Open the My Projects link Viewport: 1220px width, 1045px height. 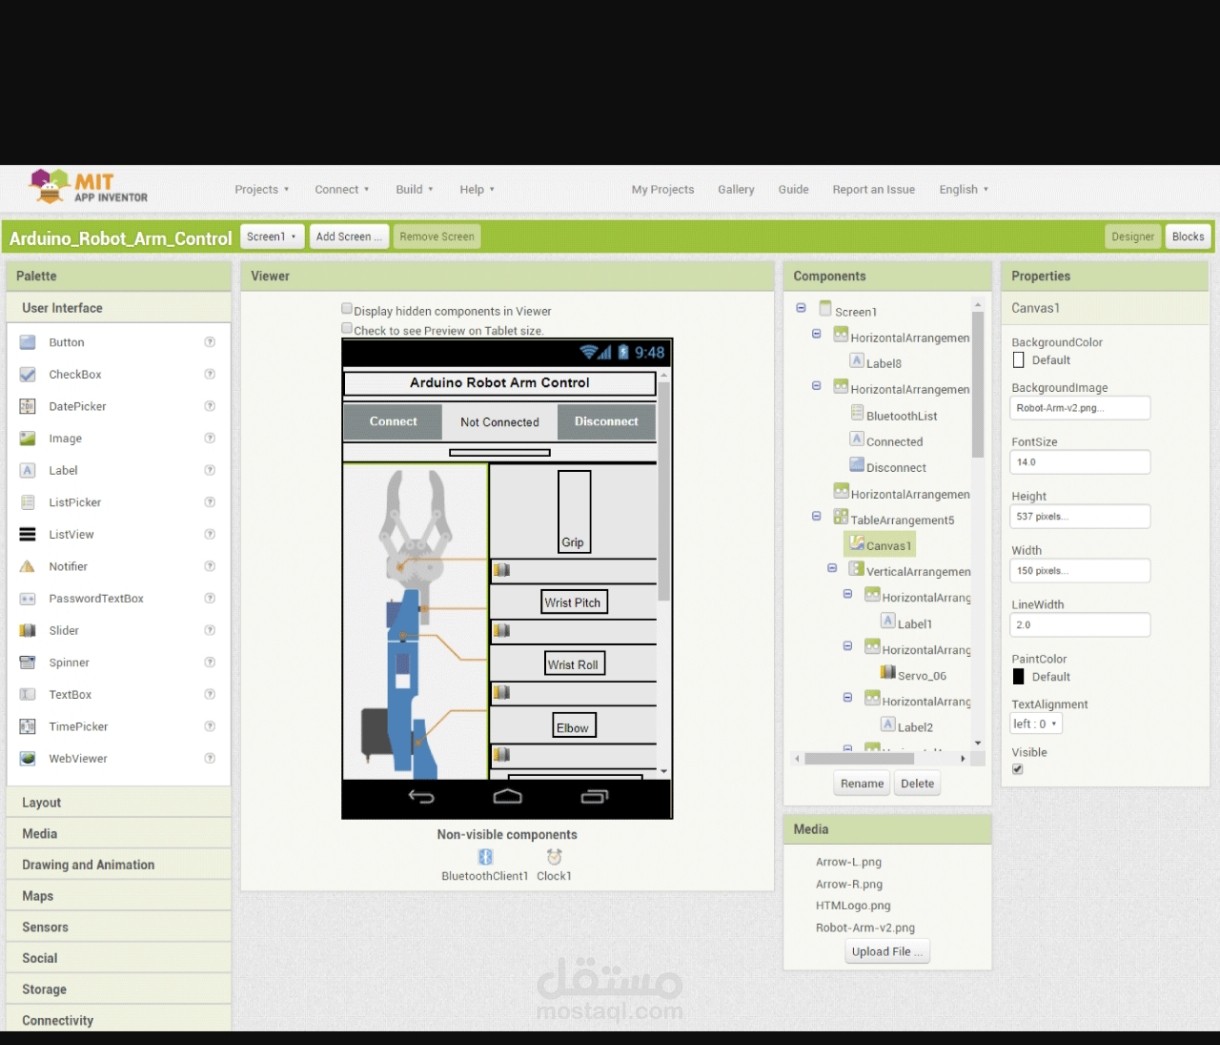coord(662,189)
